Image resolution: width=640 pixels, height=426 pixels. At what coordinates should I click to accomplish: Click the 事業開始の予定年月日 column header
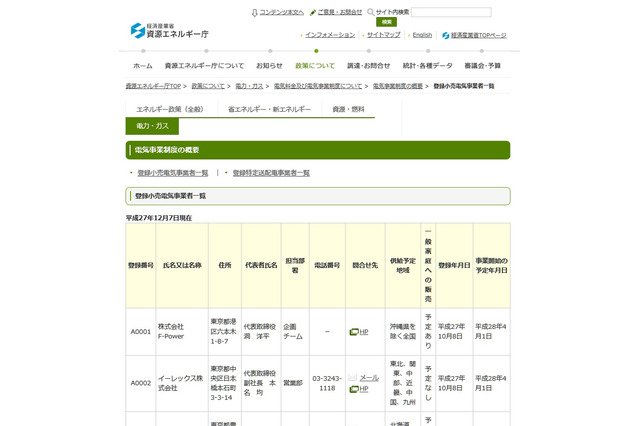pos(491,265)
